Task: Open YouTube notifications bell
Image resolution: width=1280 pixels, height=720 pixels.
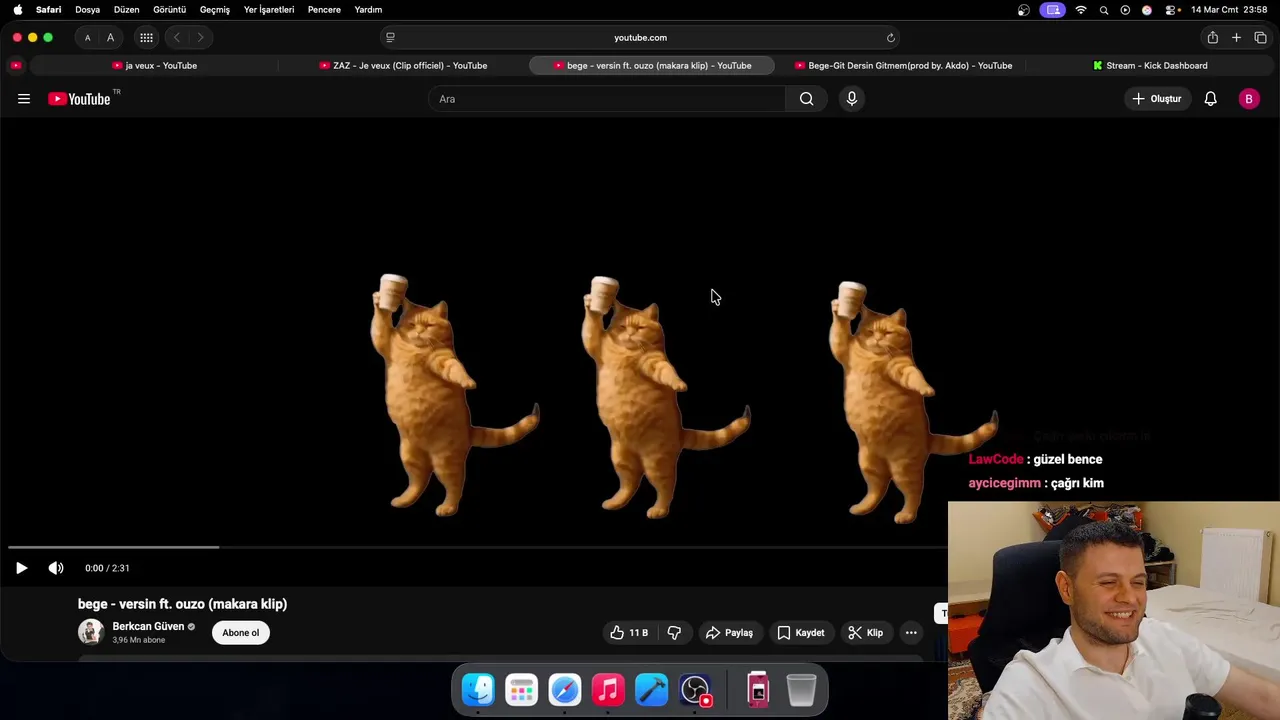Action: (1210, 99)
